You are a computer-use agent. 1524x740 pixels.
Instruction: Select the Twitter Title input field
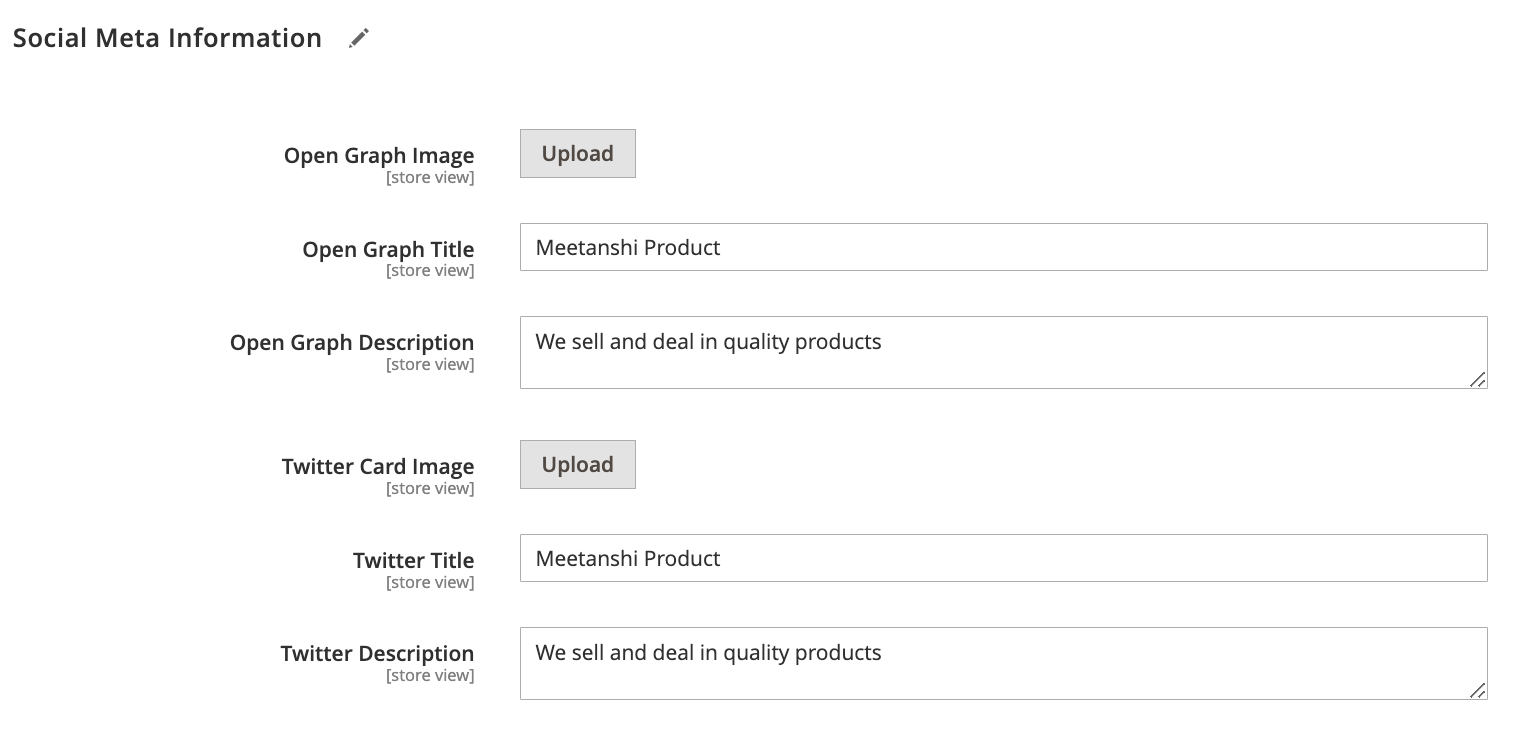[1000, 558]
